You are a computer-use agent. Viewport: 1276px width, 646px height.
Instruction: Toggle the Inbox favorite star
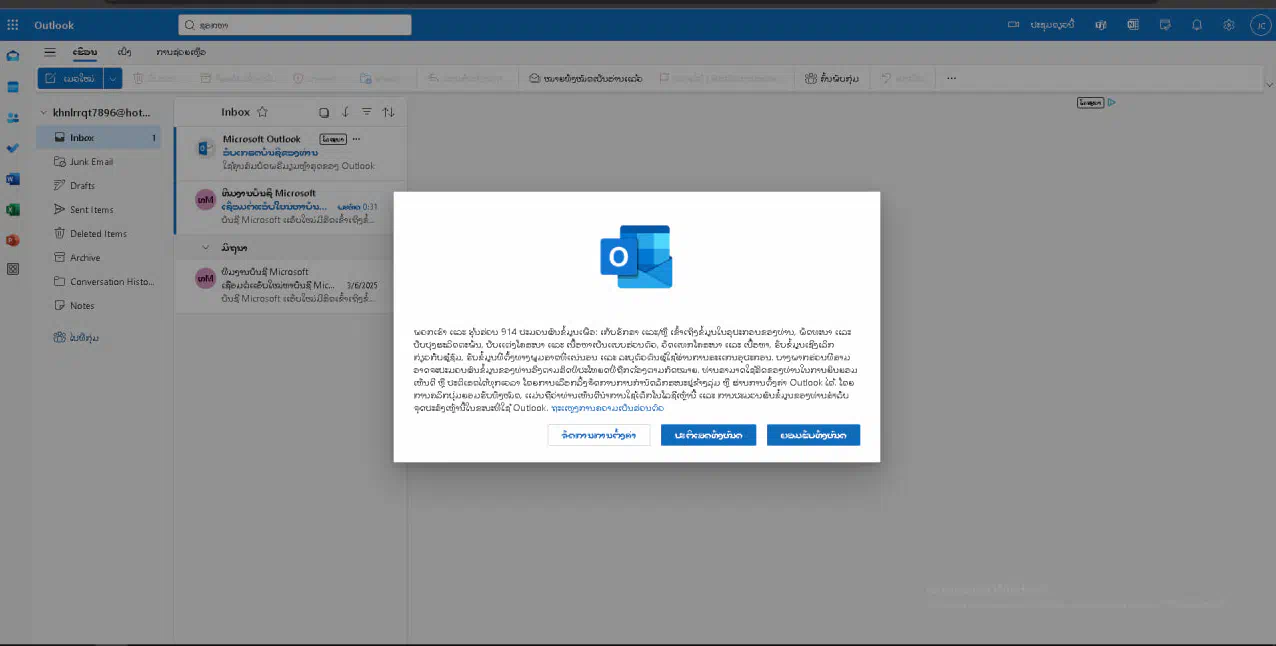coord(263,112)
